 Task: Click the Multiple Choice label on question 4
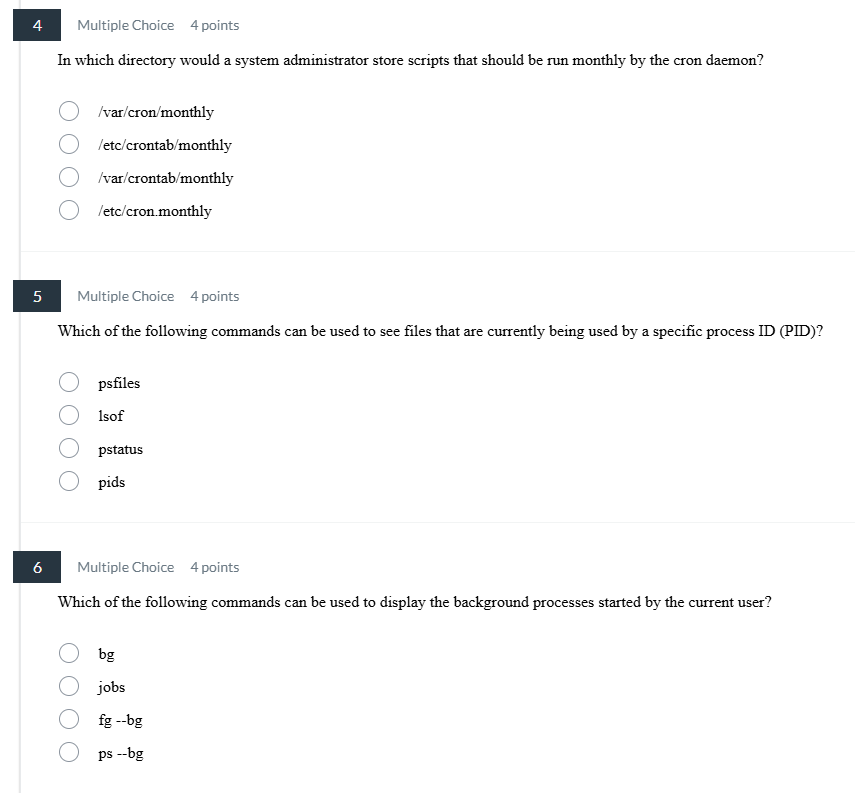[x=125, y=24]
